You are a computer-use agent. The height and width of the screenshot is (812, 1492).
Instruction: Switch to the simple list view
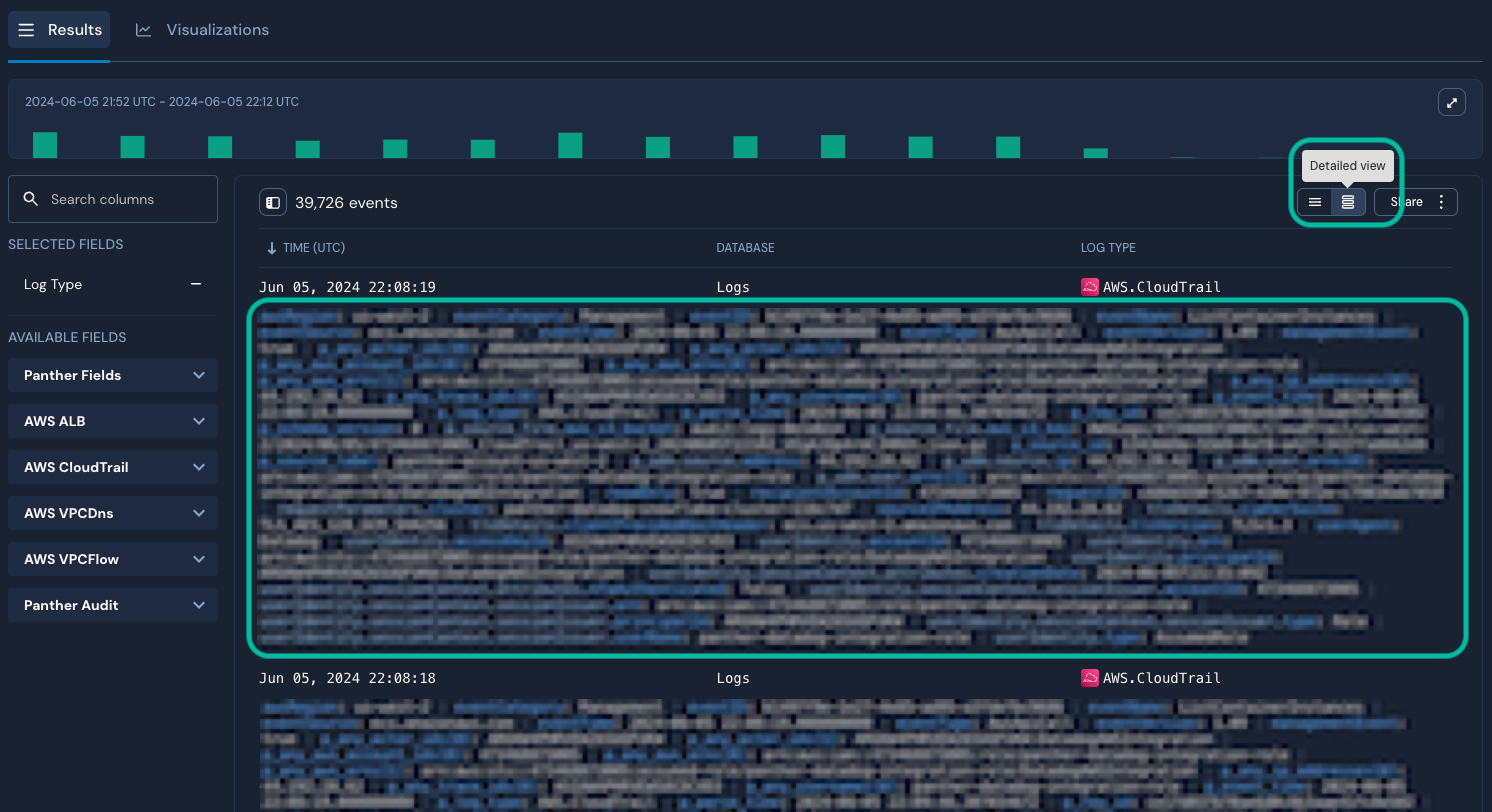pos(1314,202)
